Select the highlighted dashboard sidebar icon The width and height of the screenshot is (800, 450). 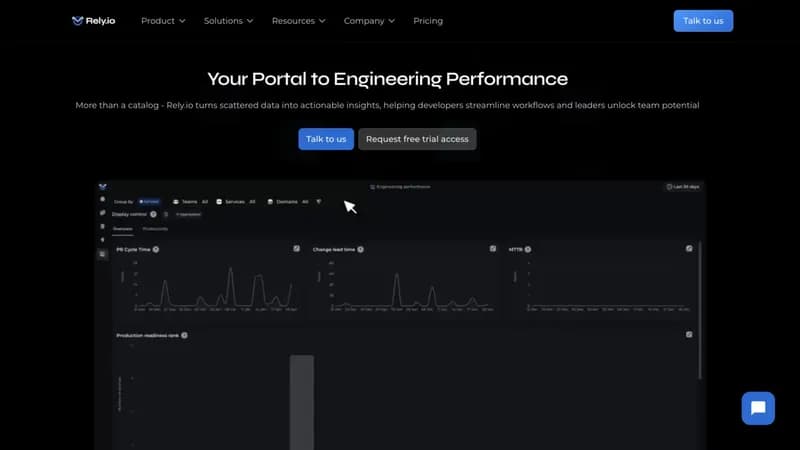click(103, 254)
